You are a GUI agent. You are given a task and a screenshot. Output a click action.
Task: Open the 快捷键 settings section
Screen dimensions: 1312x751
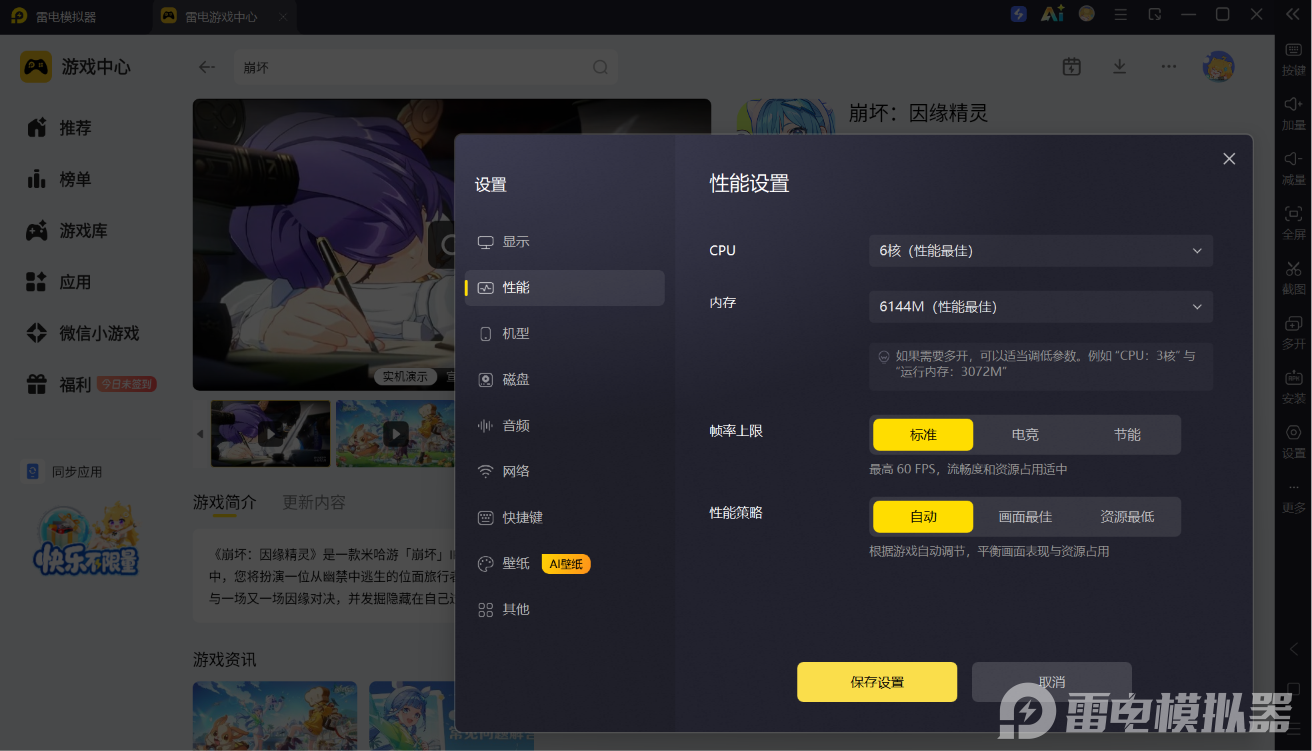[565, 518]
